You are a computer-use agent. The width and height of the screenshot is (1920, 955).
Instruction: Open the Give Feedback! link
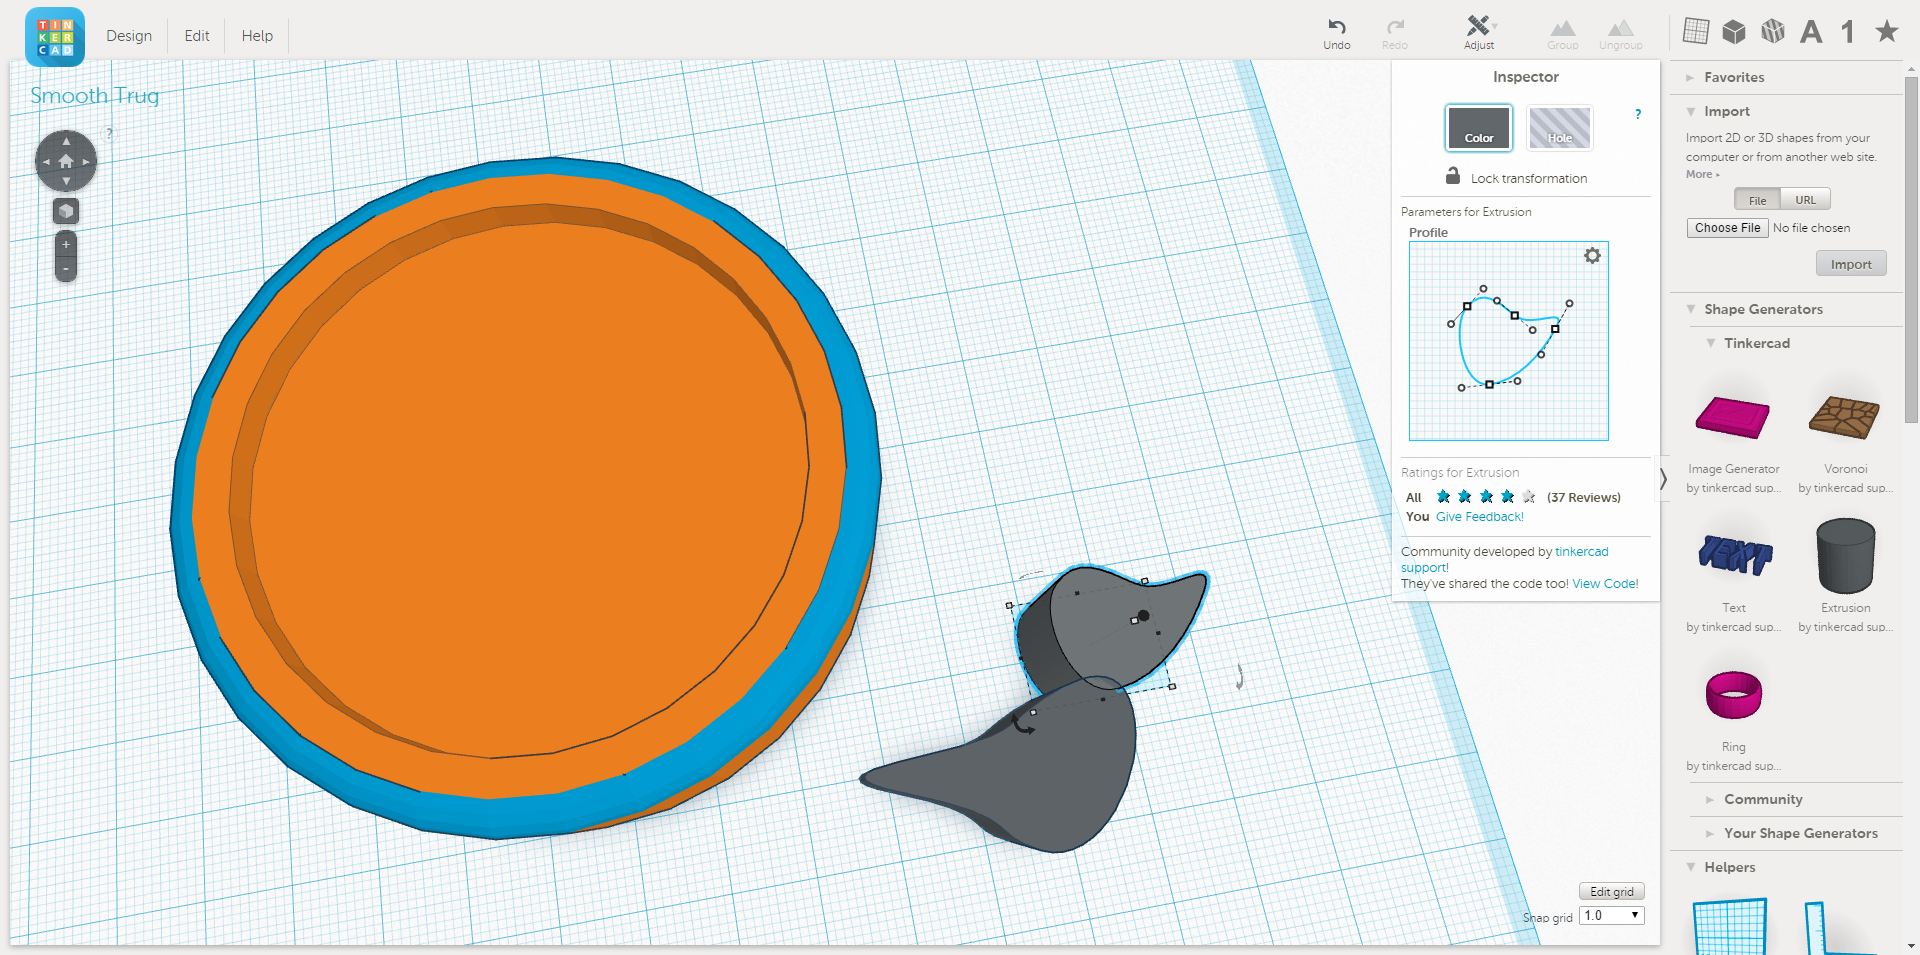1480,517
